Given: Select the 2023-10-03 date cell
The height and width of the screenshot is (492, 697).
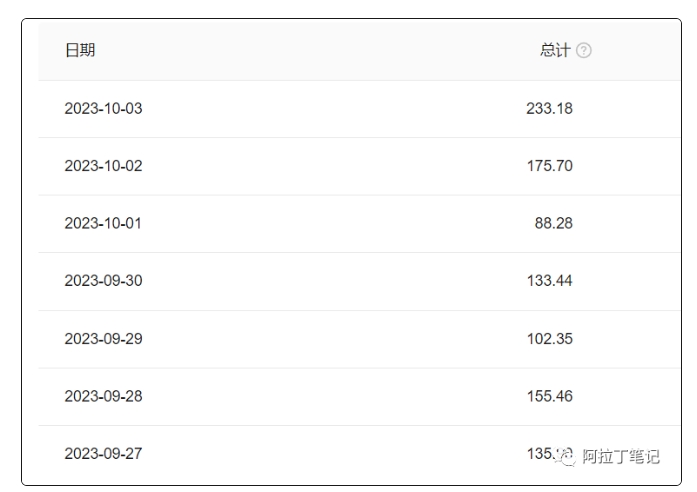Looking at the screenshot, I should pos(103,108).
